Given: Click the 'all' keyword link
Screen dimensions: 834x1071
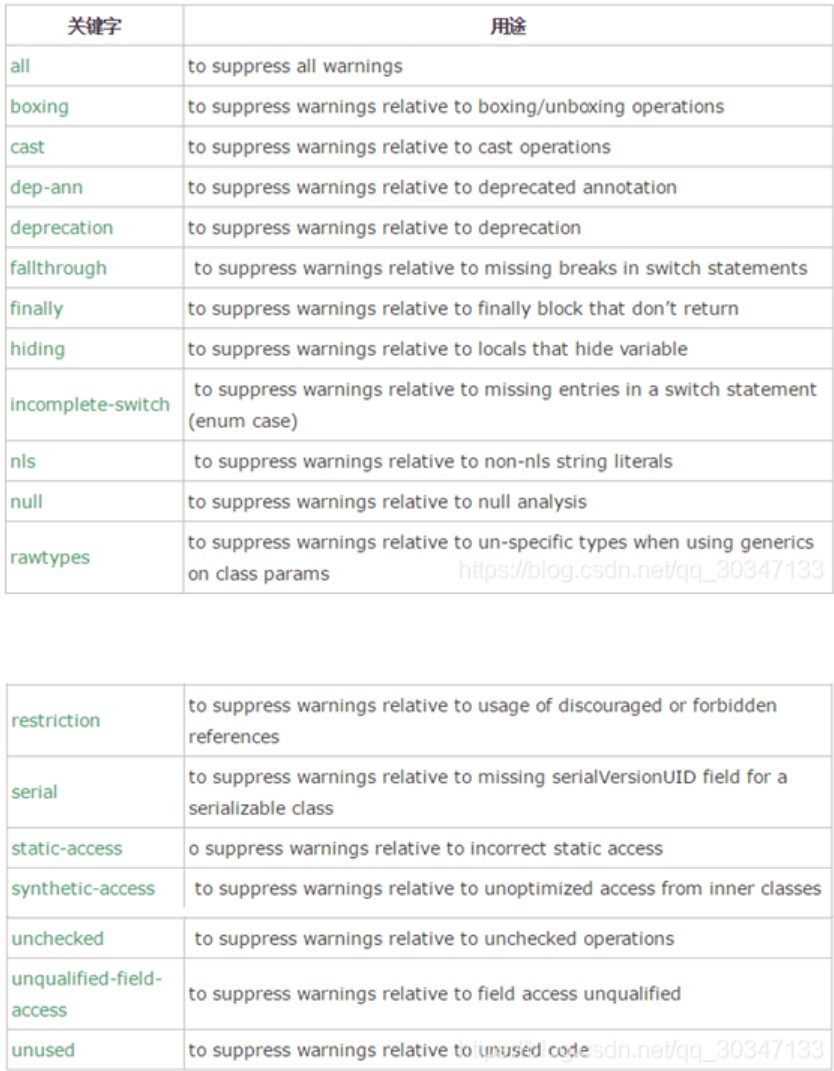Looking at the screenshot, I should point(20,66).
